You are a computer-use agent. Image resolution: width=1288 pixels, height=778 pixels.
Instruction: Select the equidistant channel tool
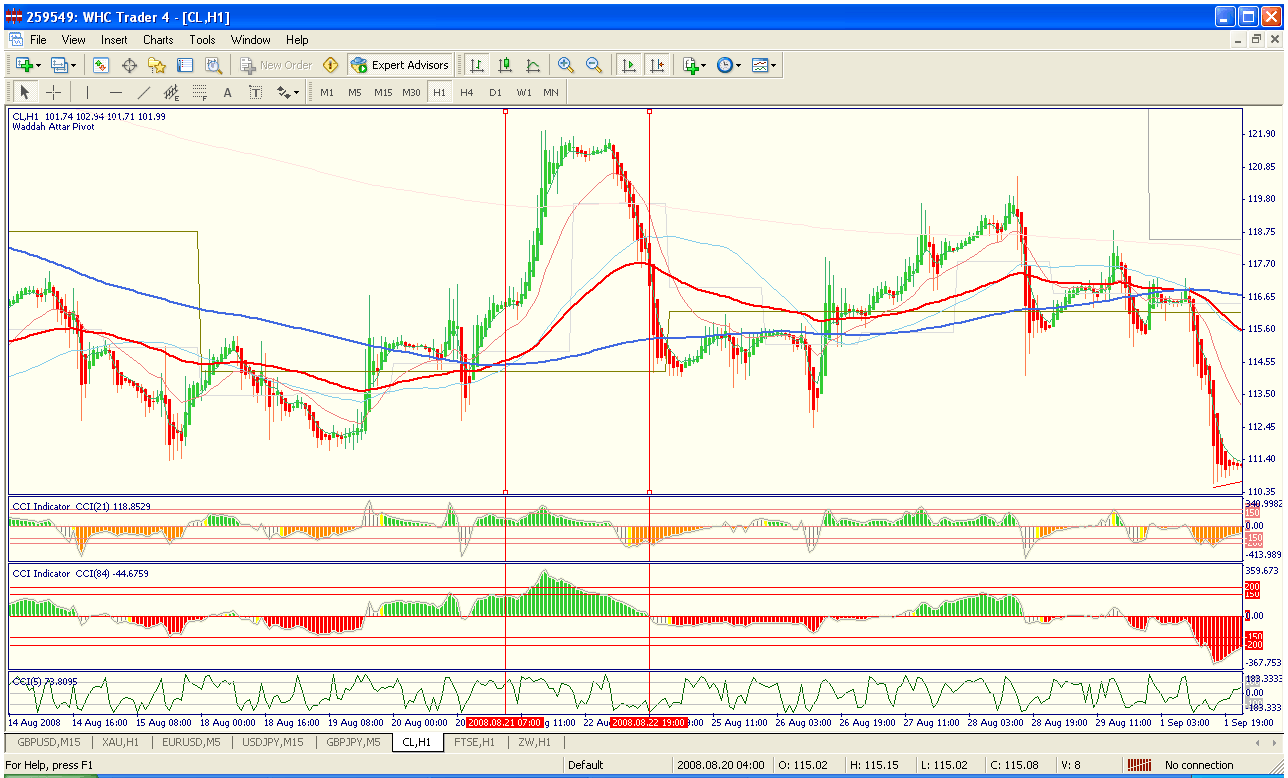[171, 92]
